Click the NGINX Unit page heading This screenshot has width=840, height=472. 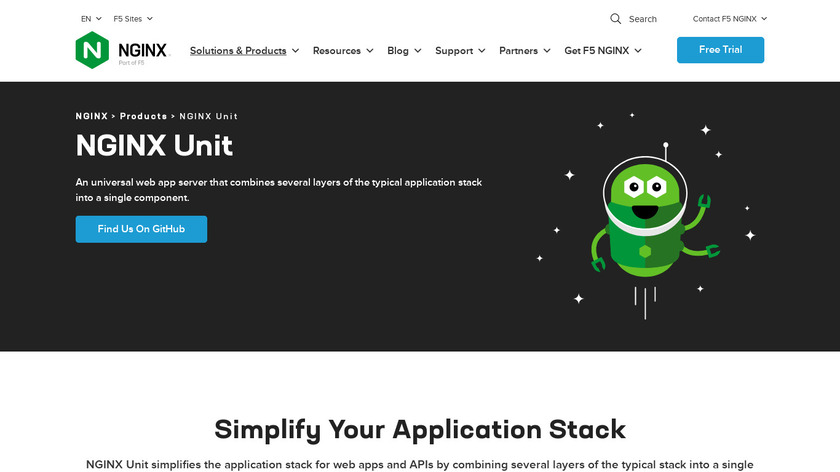[154, 145]
